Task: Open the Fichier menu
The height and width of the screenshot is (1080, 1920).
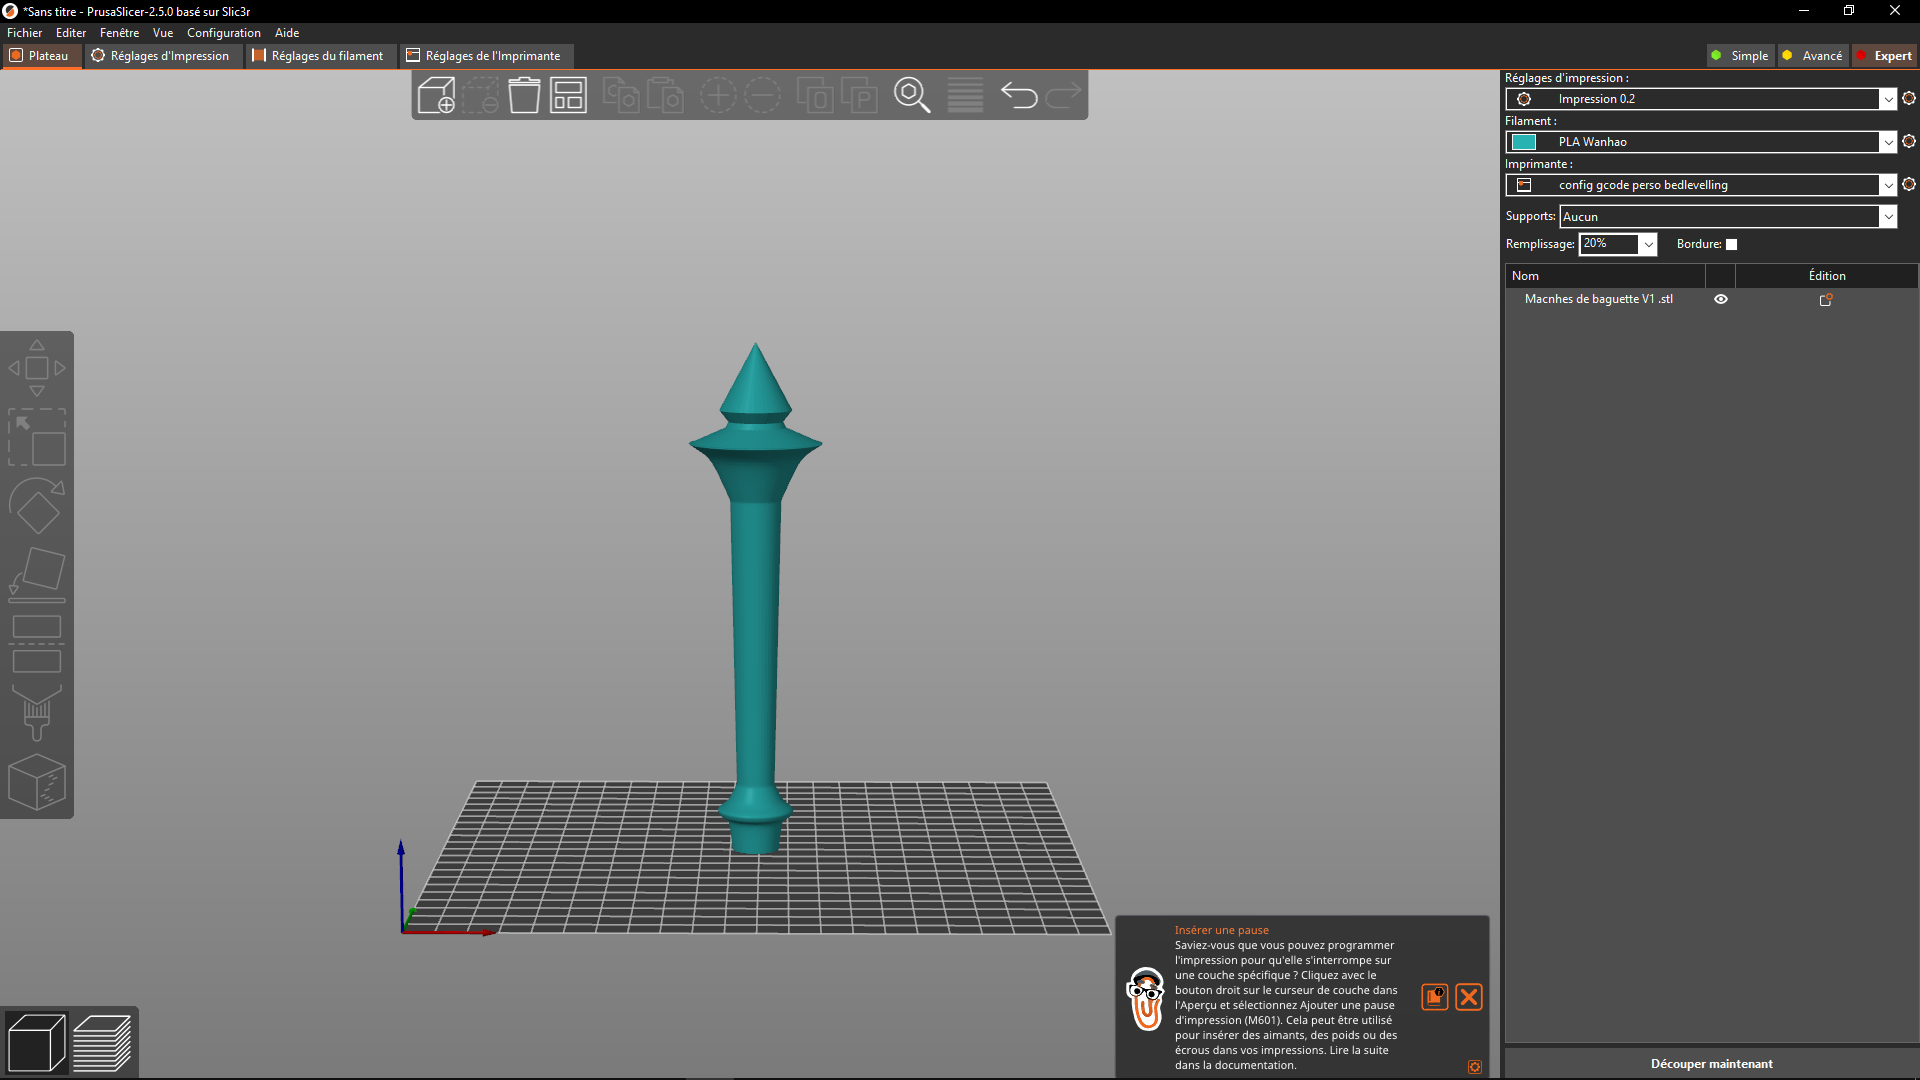Action: [x=24, y=33]
